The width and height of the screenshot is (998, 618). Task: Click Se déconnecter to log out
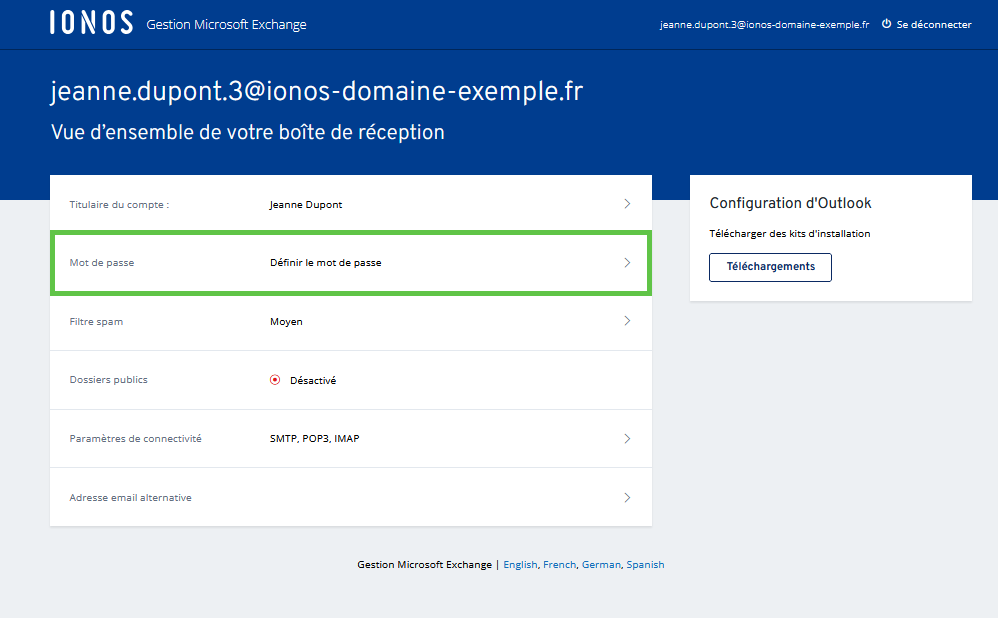933,25
